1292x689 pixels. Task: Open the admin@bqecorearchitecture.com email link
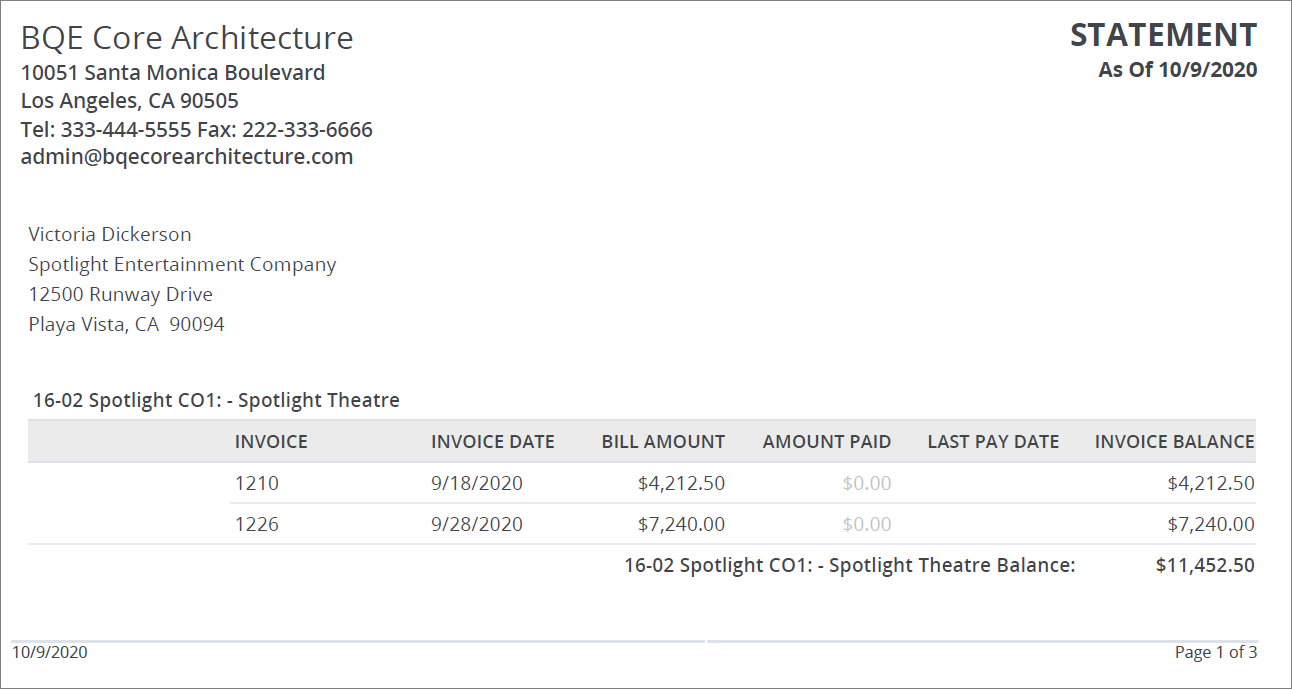[x=186, y=156]
